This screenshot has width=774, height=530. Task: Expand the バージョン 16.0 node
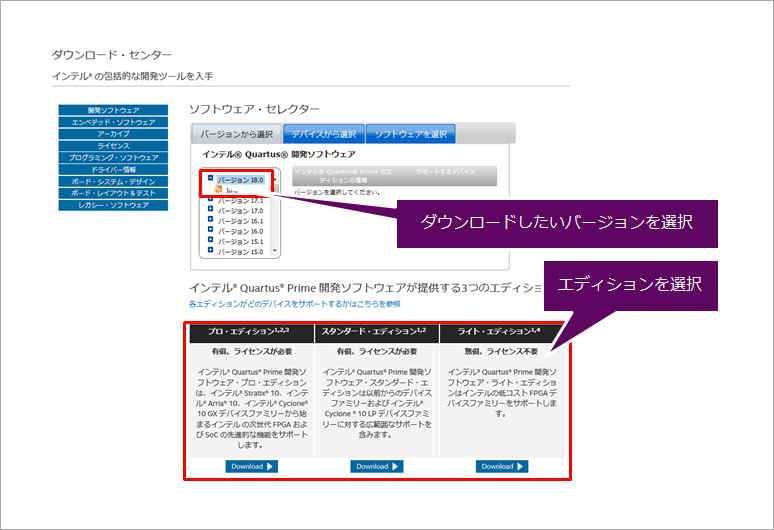click(x=210, y=229)
